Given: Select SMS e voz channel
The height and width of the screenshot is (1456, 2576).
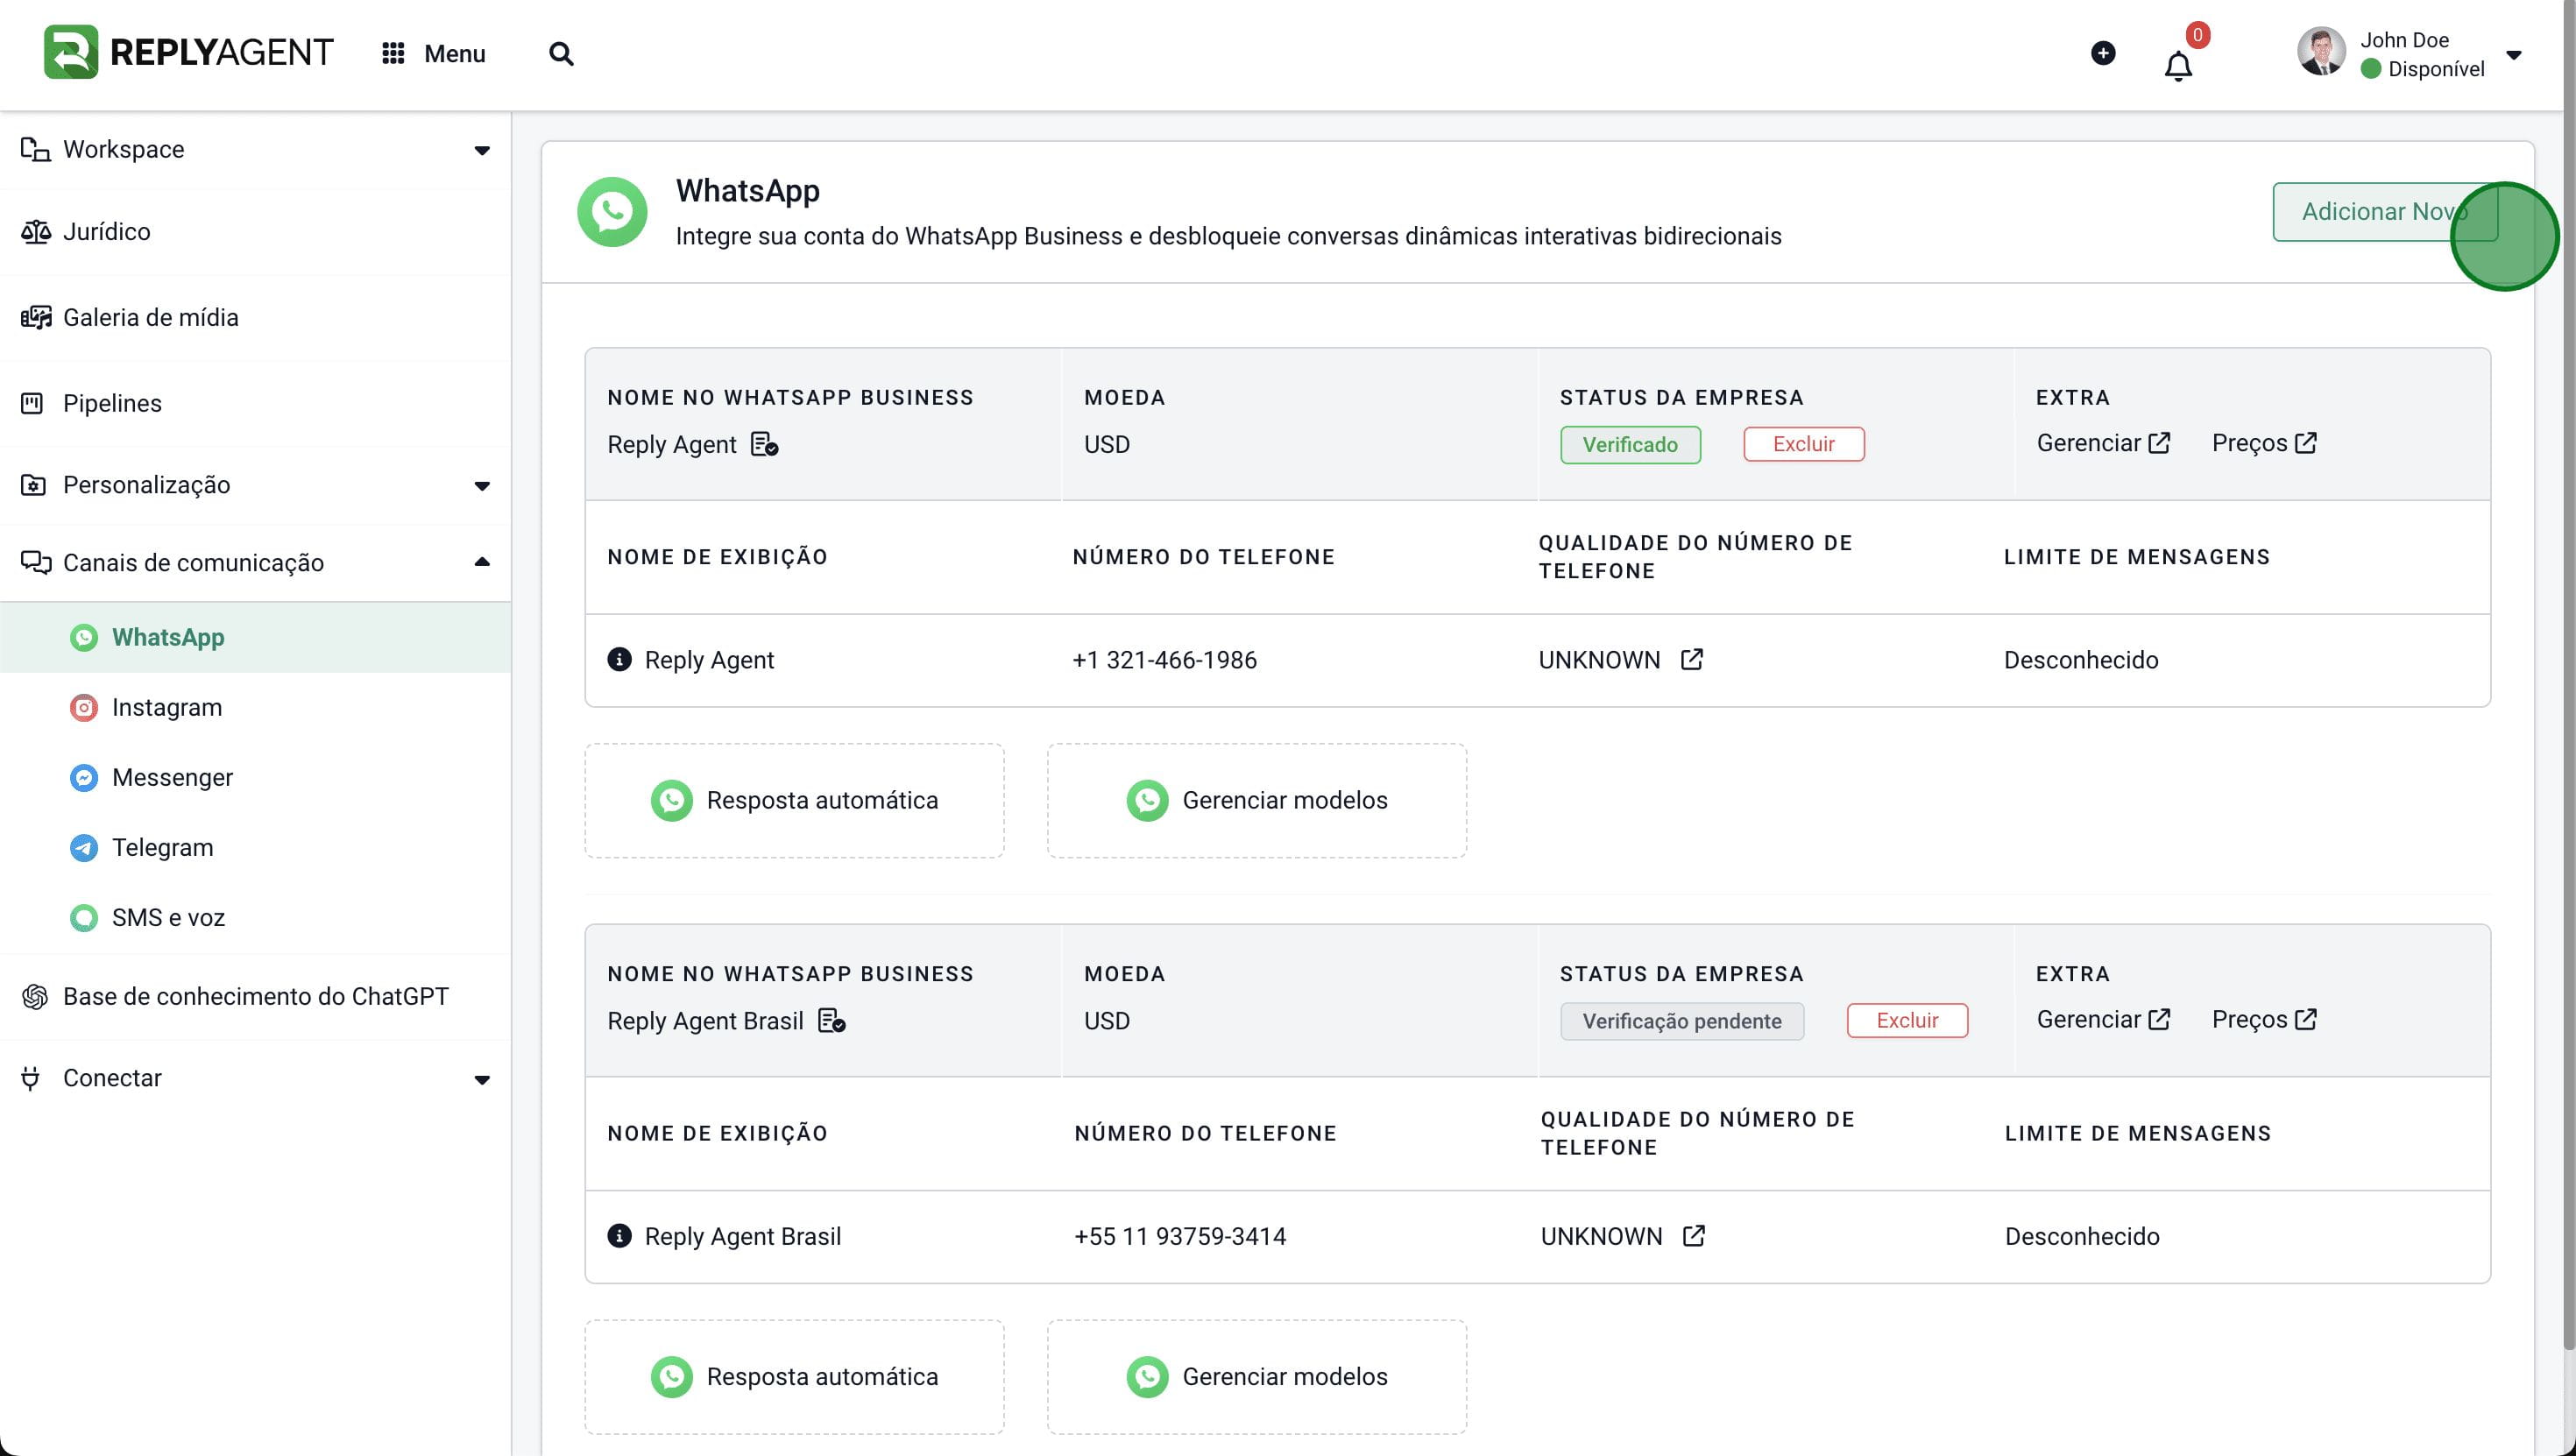Looking at the screenshot, I should [256, 917].
